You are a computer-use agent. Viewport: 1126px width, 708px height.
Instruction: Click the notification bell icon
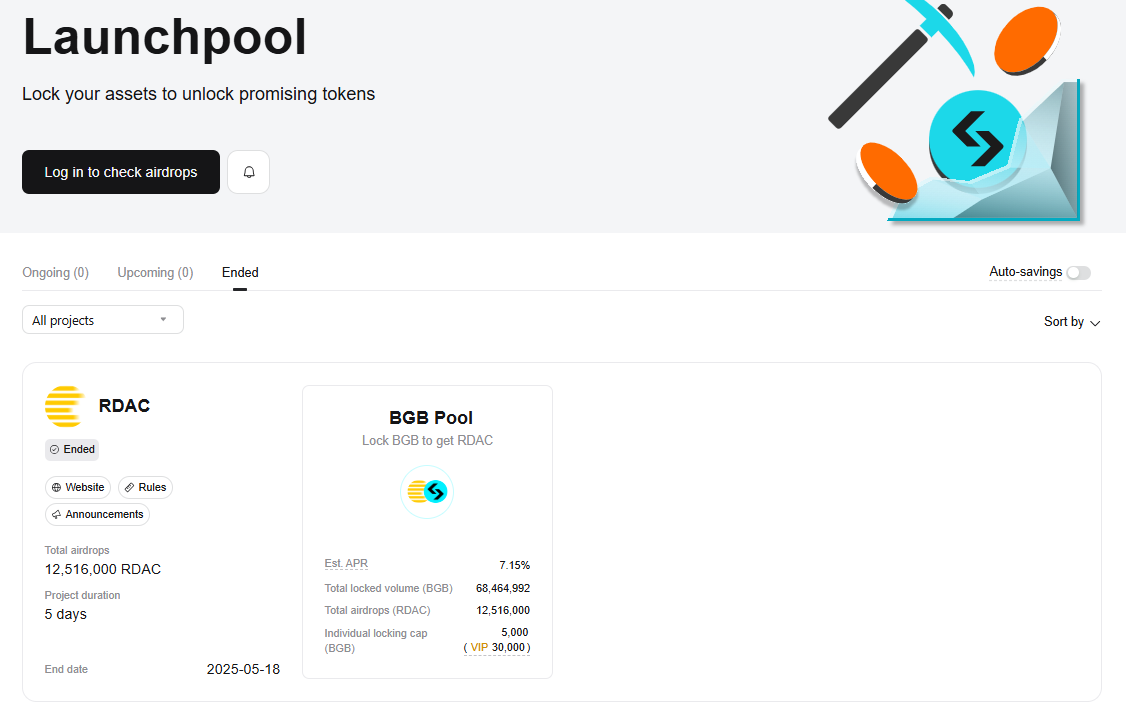[248, 172]
